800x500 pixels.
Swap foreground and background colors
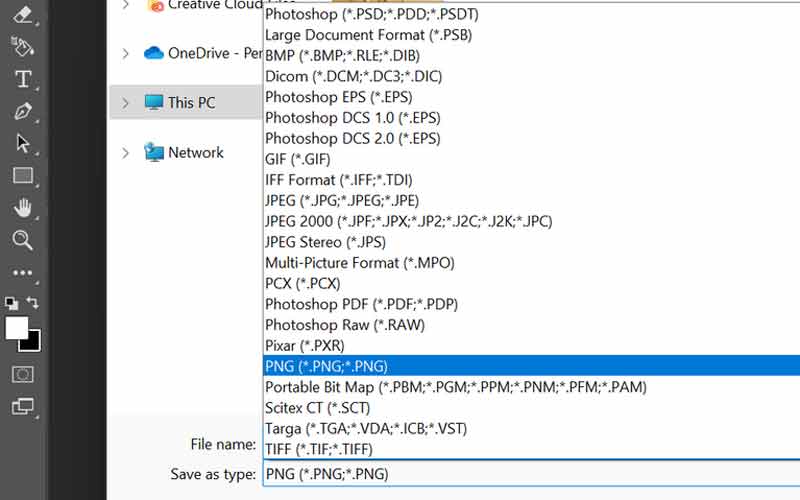(34, 302)
